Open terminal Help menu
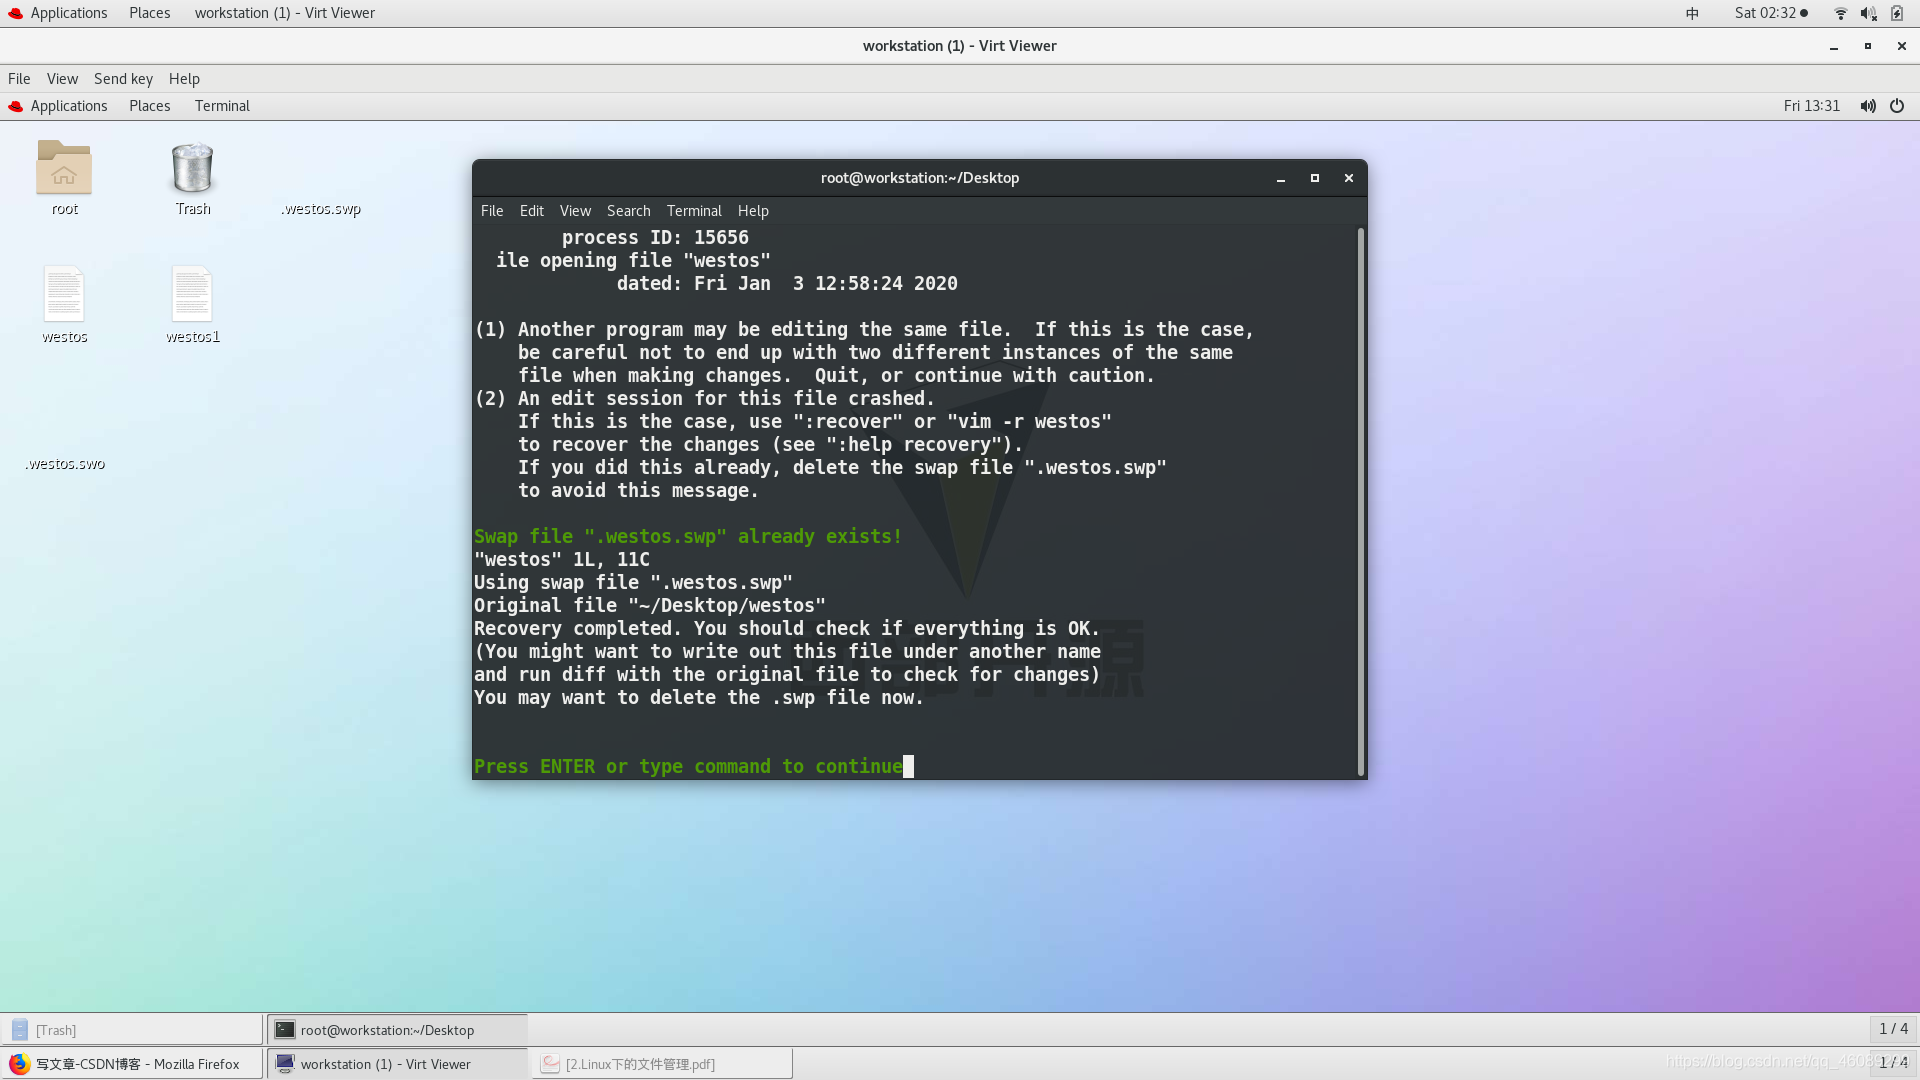1920x1080 pixels. point(753,211)
